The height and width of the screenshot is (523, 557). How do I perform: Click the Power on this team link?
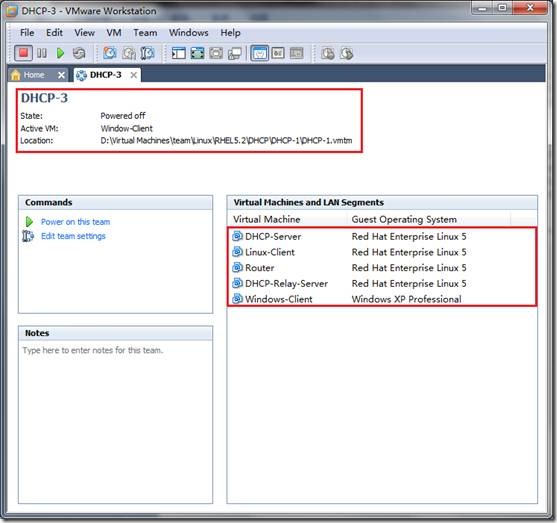(75, 222)
